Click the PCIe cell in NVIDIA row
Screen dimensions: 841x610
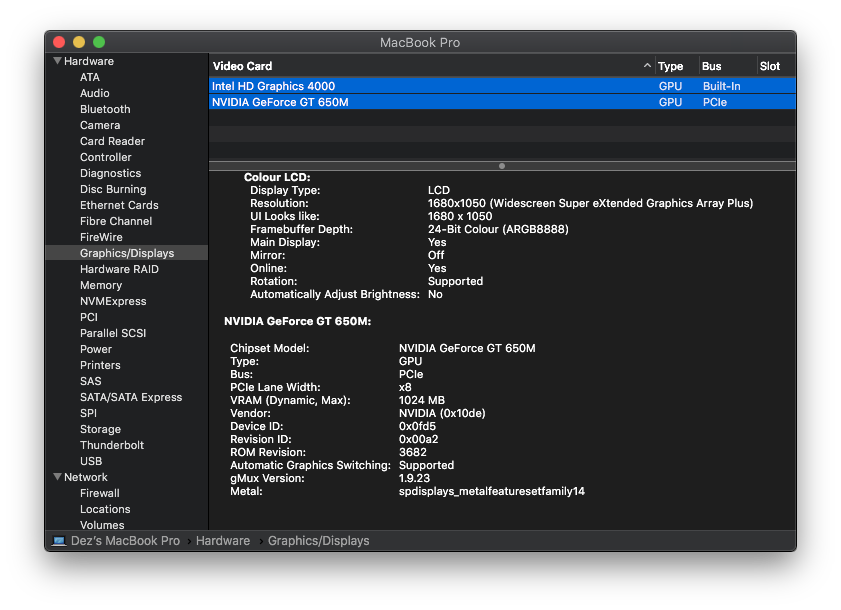pos(715,102)
